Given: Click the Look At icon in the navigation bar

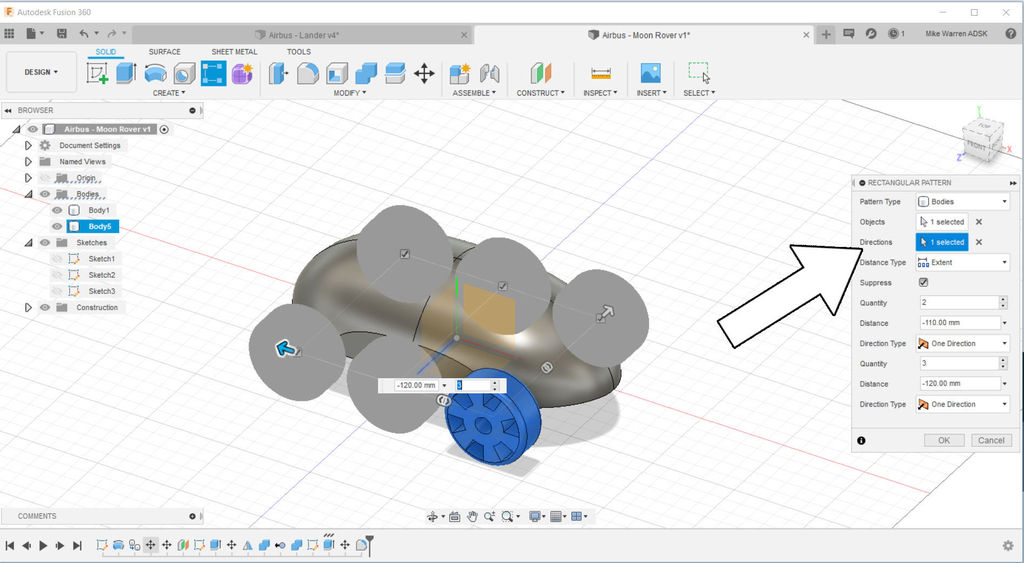Looking at the screenshot, I should (x=454, y=517).
